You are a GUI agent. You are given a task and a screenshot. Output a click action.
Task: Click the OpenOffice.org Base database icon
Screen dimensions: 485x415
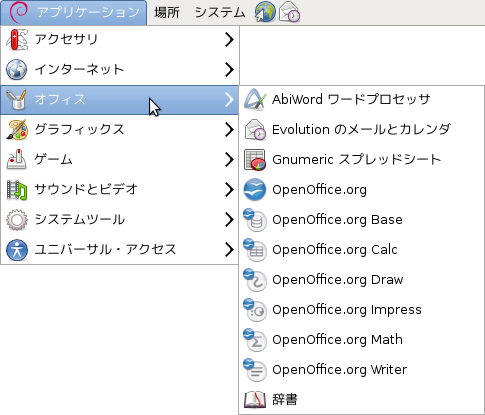click(255, 219)
